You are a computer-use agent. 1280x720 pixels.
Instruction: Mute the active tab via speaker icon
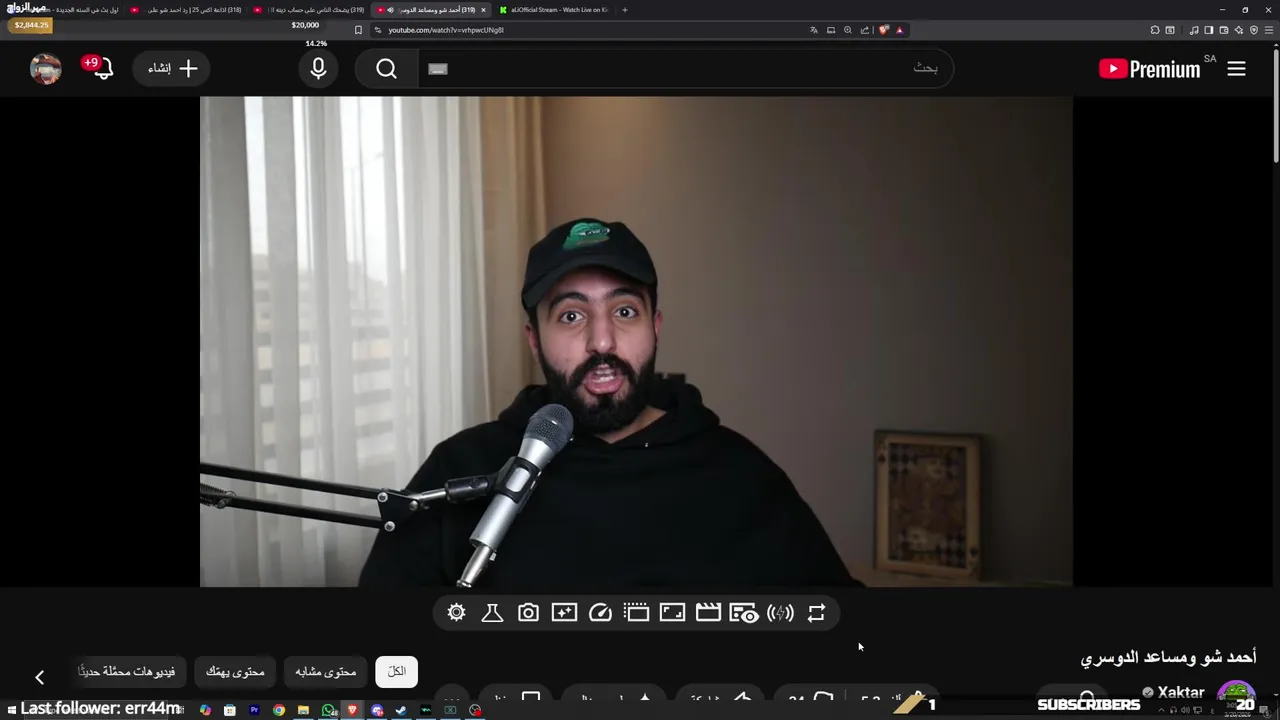(390, 10)
